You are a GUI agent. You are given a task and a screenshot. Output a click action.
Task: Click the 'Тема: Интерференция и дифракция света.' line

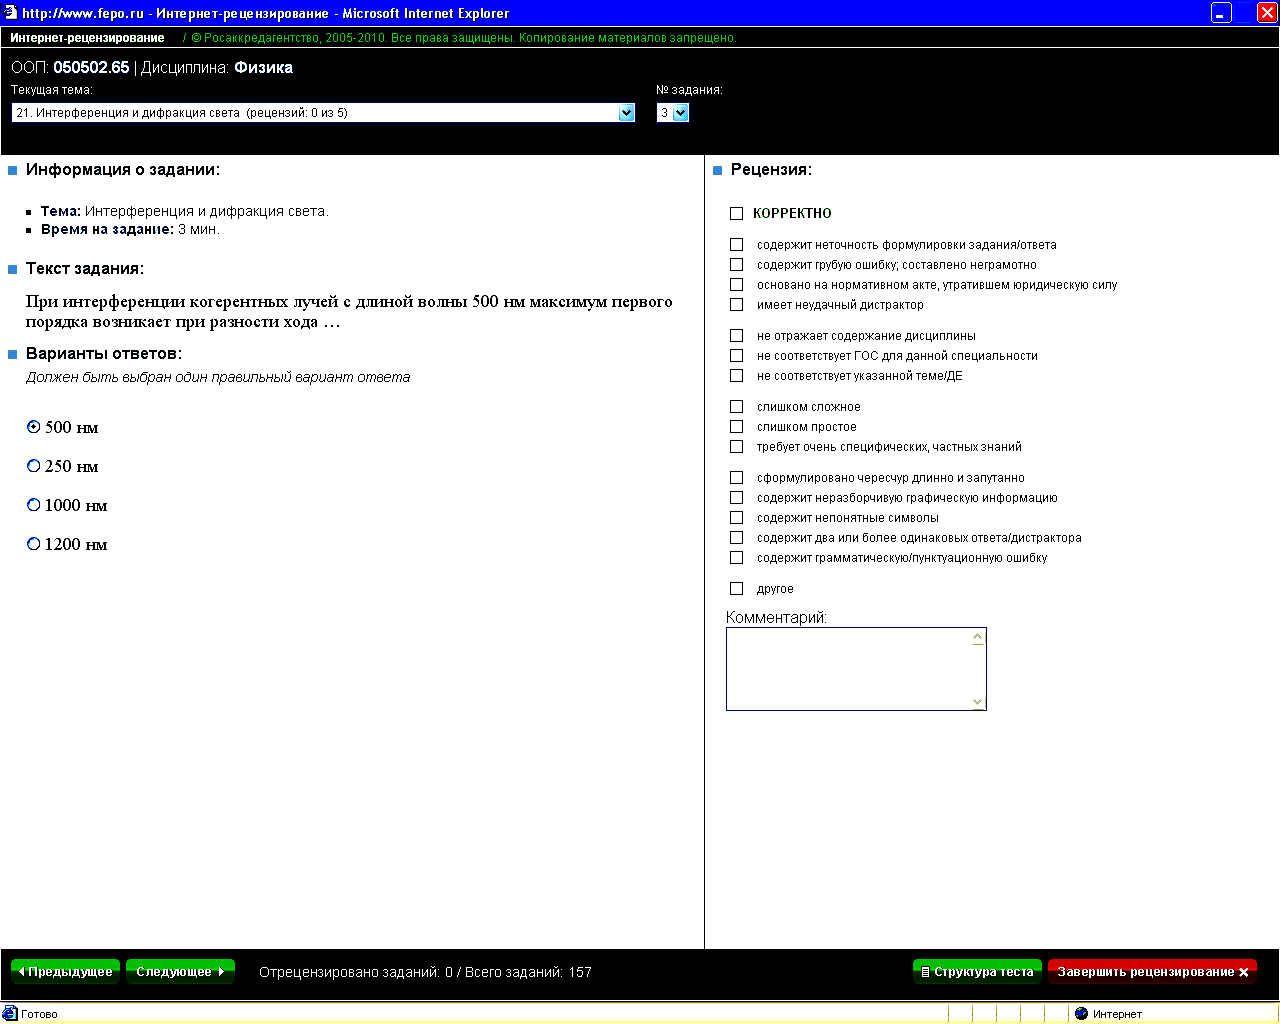(x=184, y=211)
